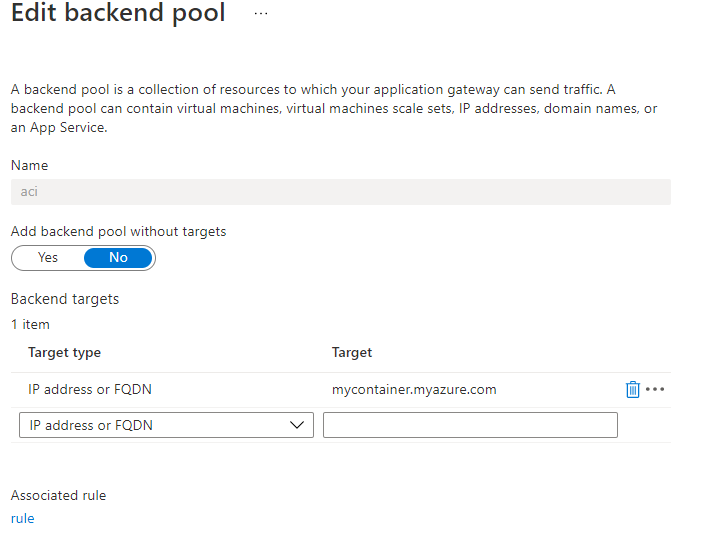Click the Edit backend pool title
The image size is (720, 544).
pos(118,14)
